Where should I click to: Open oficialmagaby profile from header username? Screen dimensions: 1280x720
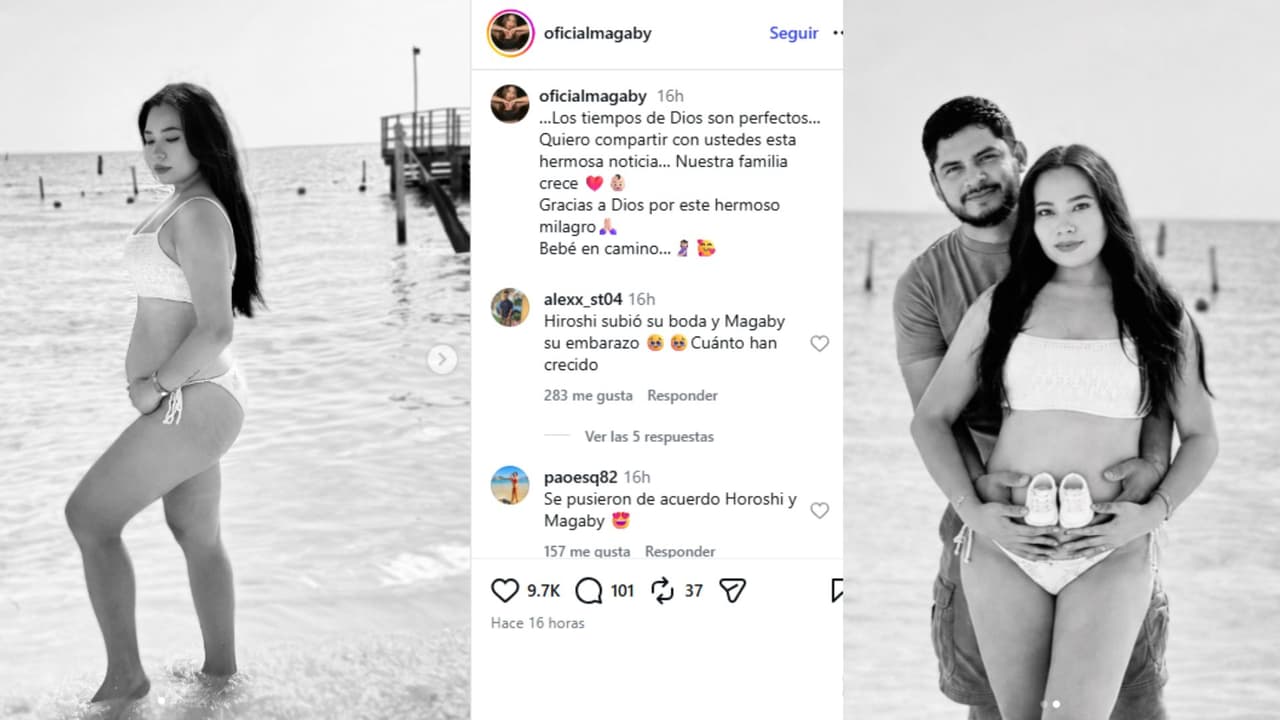point(597,33)
